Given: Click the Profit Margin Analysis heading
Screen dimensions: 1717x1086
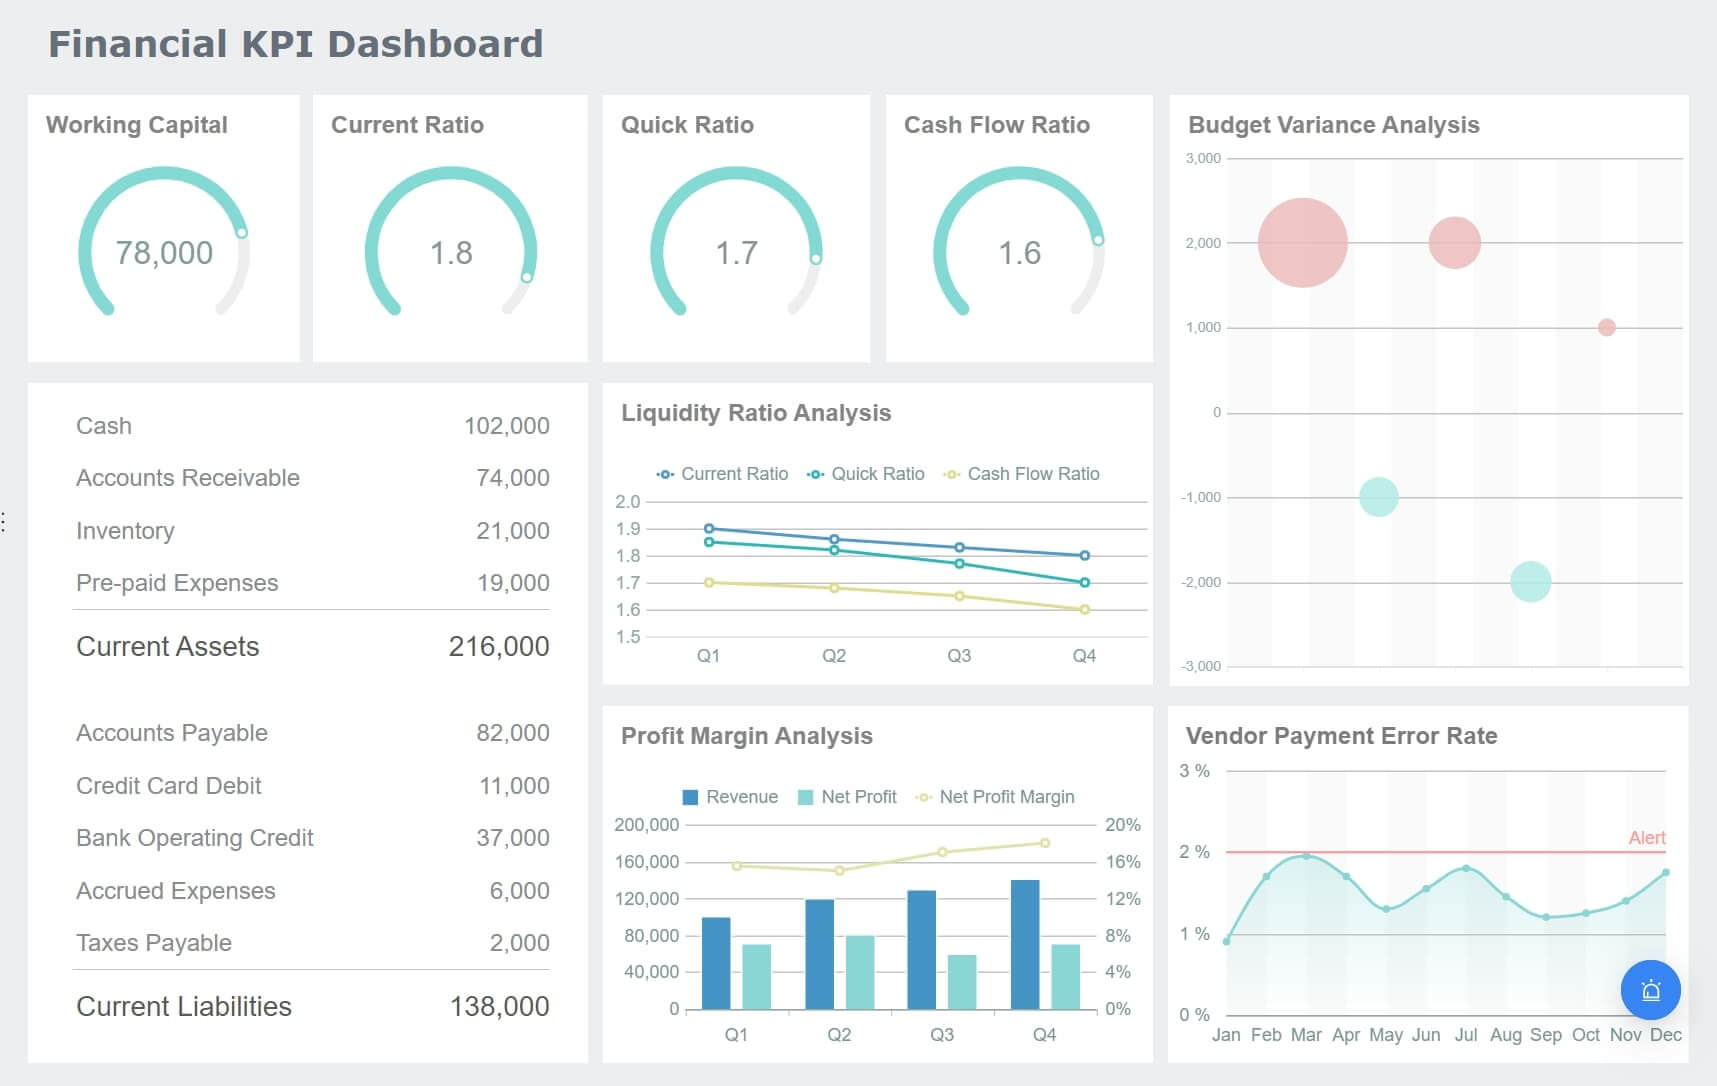Looking at the screenshot, I should coord(747,736).
